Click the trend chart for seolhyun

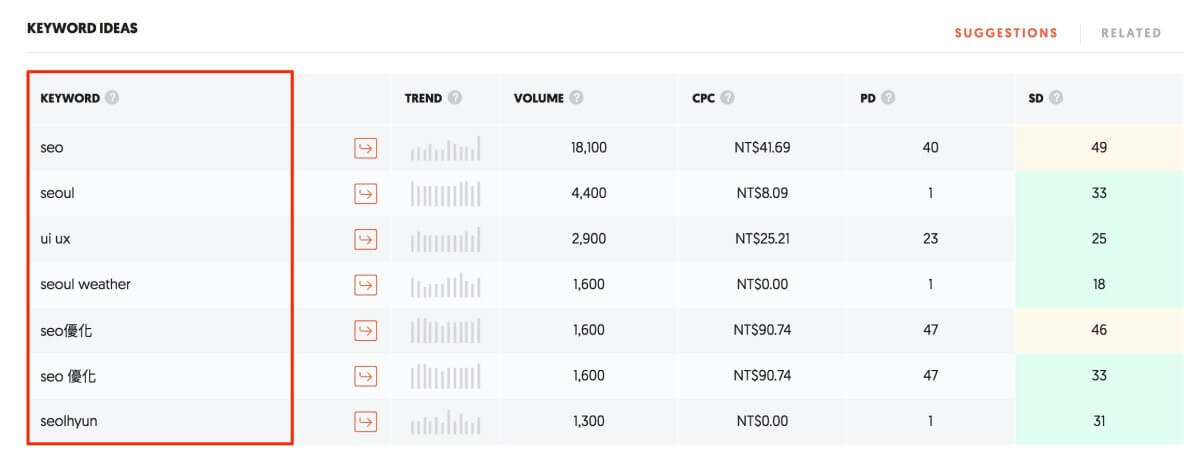pyautogui.click(x=445, y=422)
